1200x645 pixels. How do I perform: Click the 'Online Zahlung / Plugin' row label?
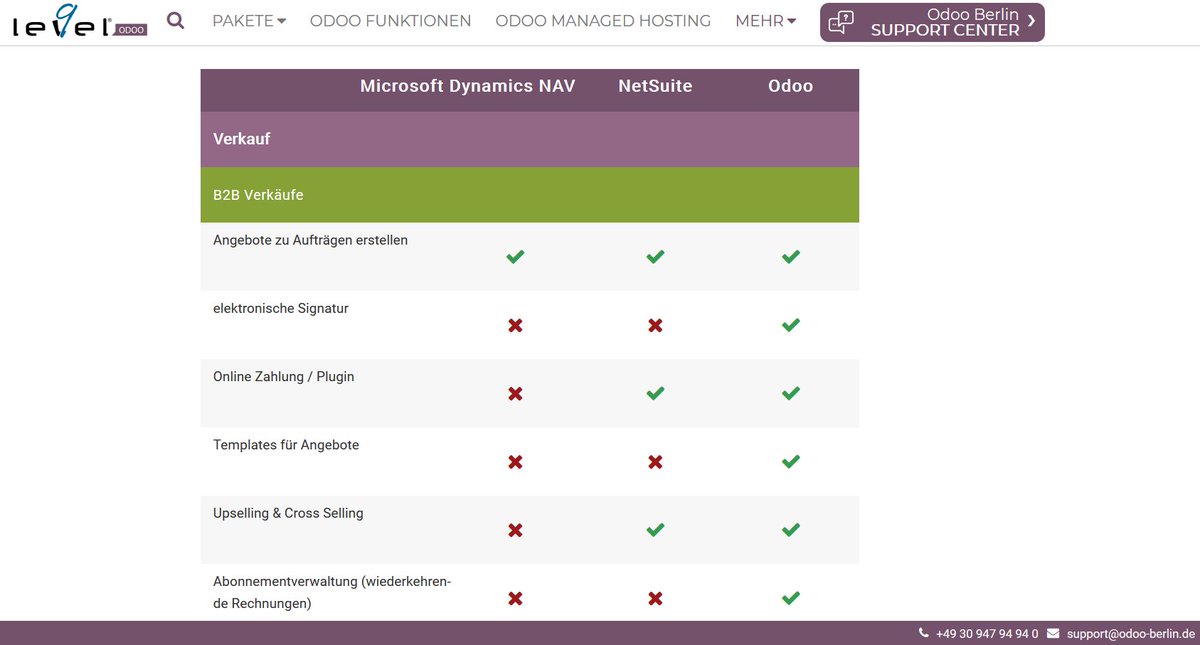point(284,376)
